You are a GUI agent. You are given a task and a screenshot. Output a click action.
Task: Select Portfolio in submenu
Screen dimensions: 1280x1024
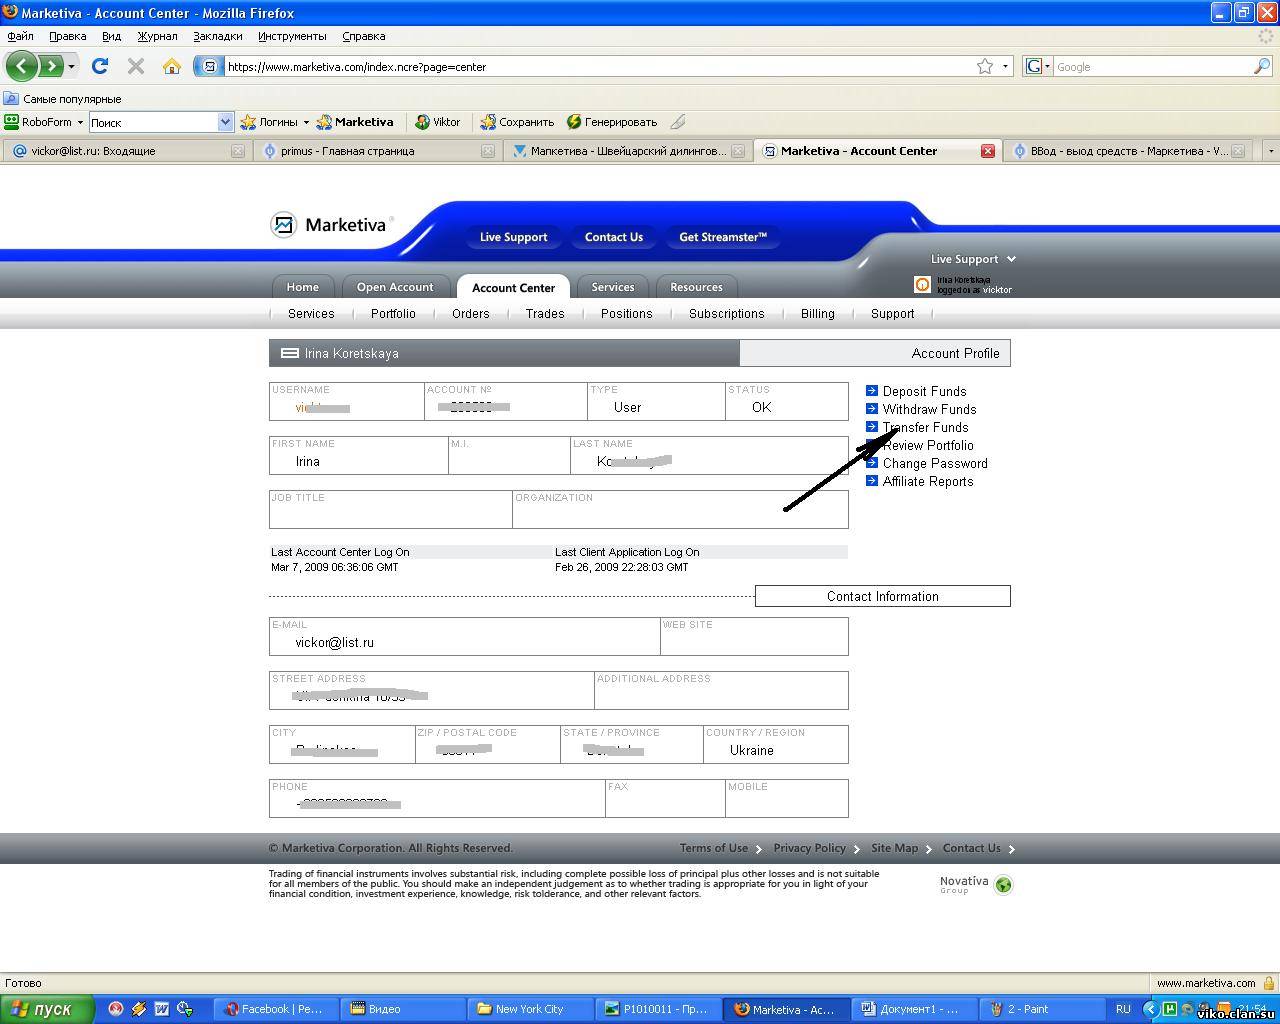coord(393,314)
